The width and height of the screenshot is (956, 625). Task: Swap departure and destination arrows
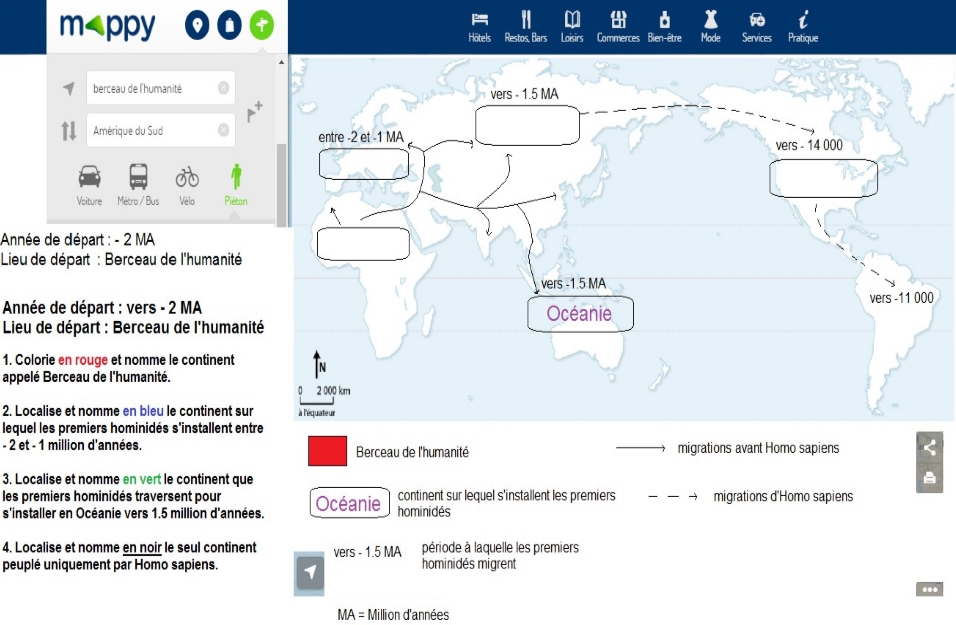click(68, 131)
